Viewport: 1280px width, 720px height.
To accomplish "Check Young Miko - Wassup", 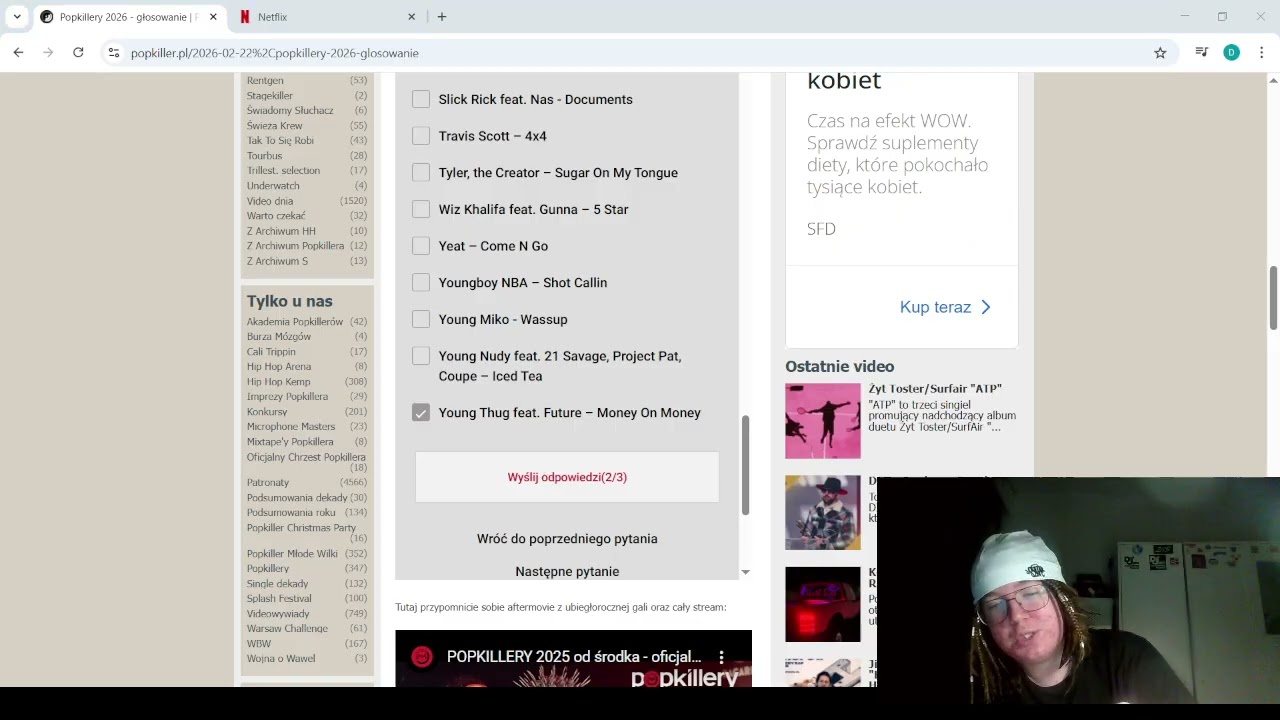I will [421, 319].
